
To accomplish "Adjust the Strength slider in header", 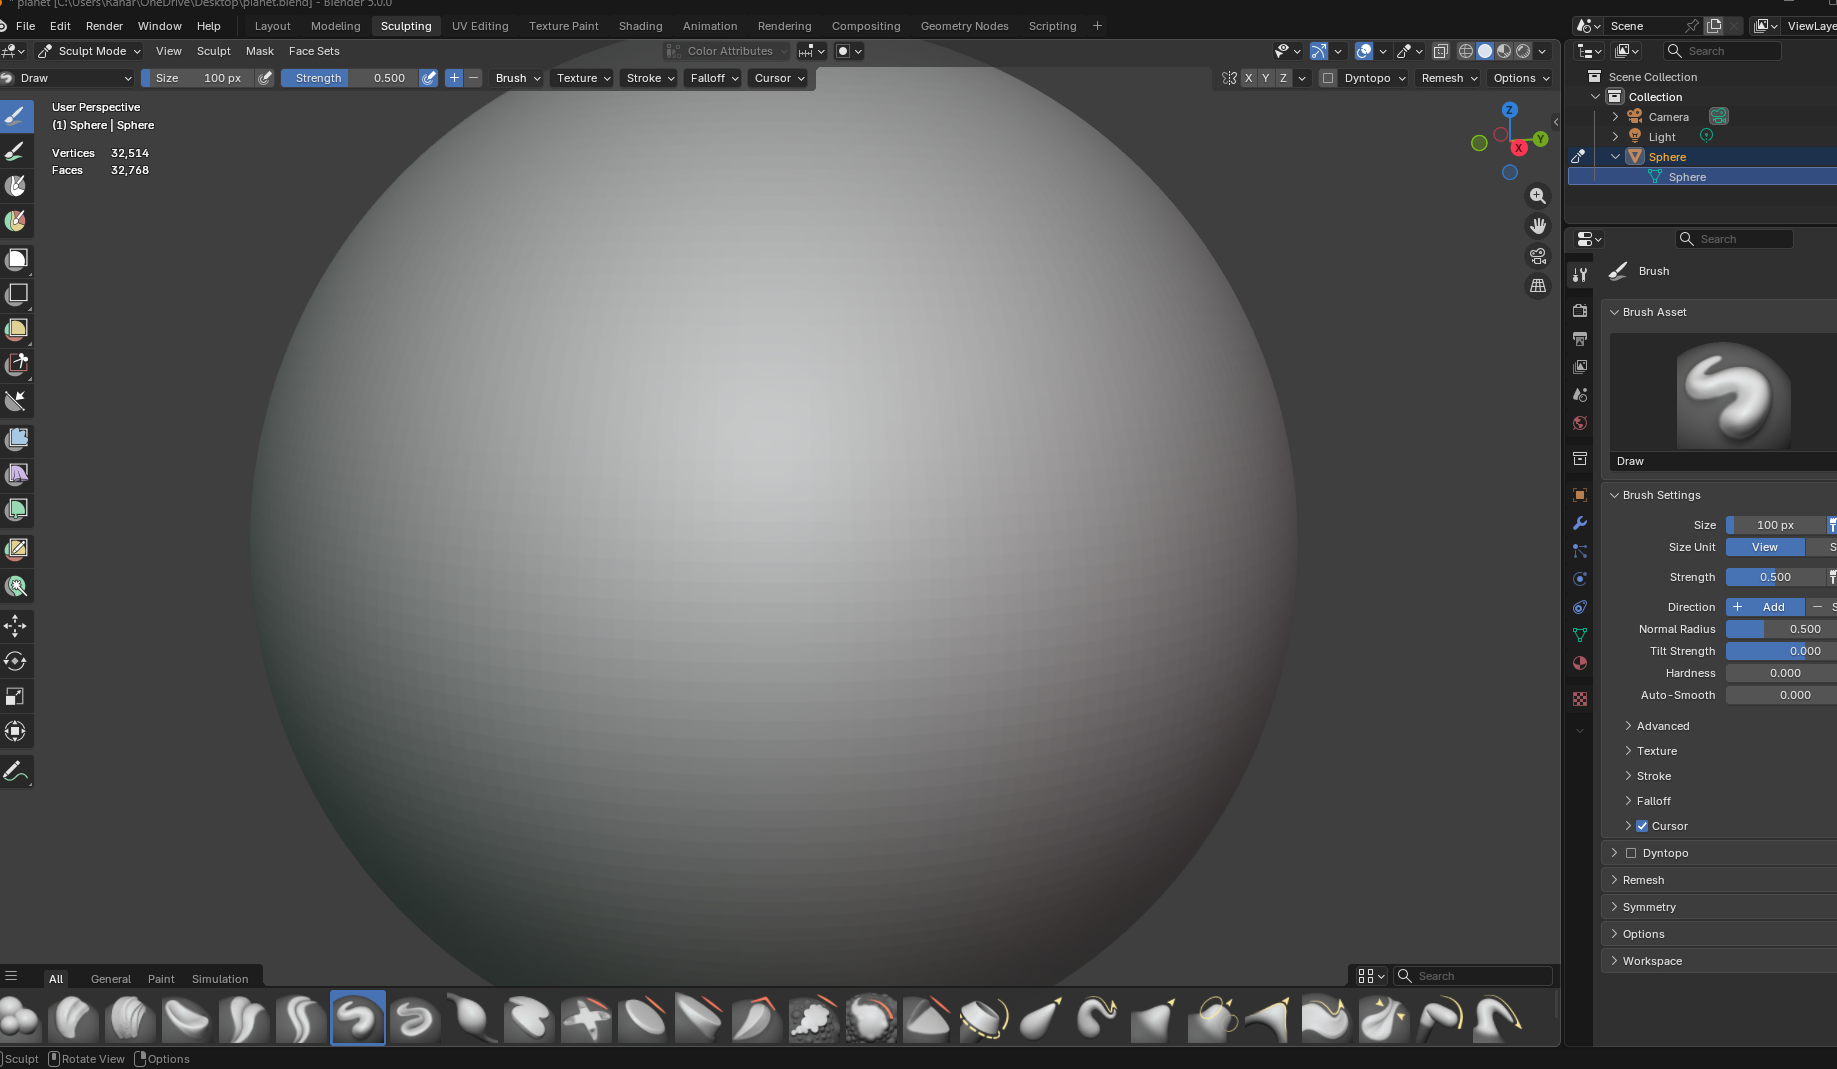I will pos(348,78).
